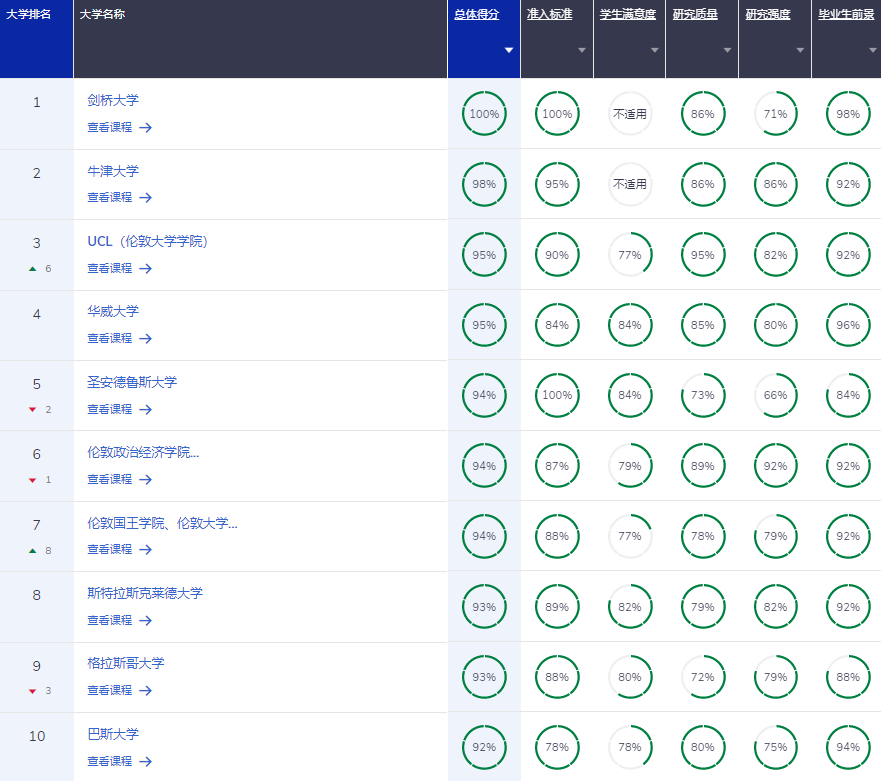This screenshot has height=781, width=881.
Task: Click red down arrow under rank 5
Action: (x=33, y=410)
